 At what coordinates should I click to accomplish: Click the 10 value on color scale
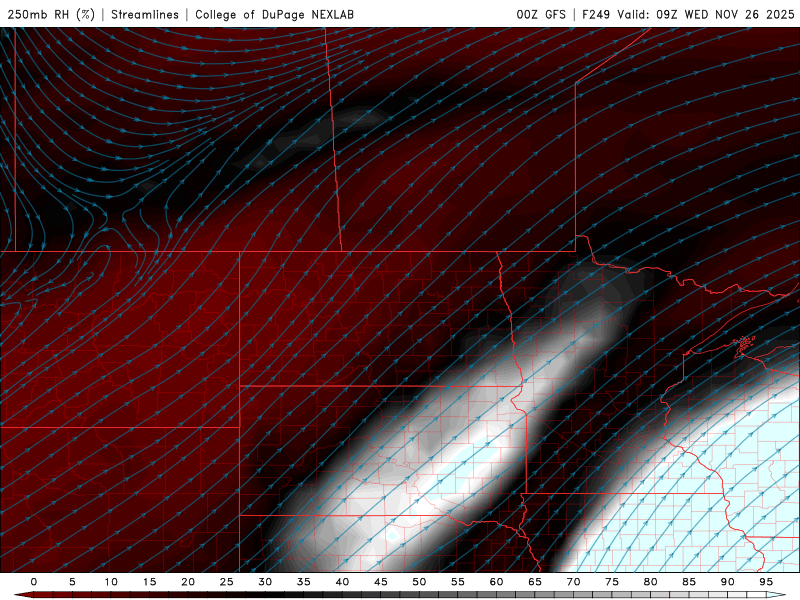tap(111, 582)
